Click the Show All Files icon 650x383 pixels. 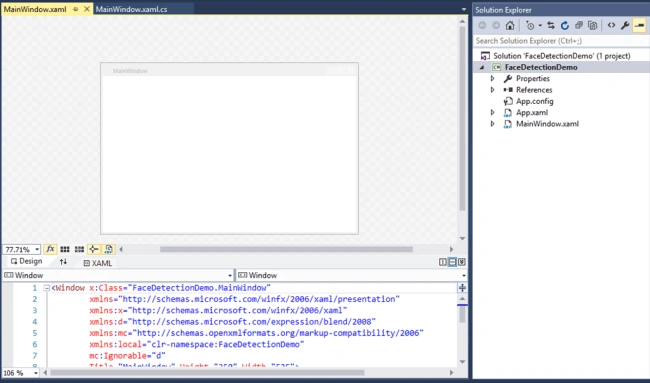point(593,26)
